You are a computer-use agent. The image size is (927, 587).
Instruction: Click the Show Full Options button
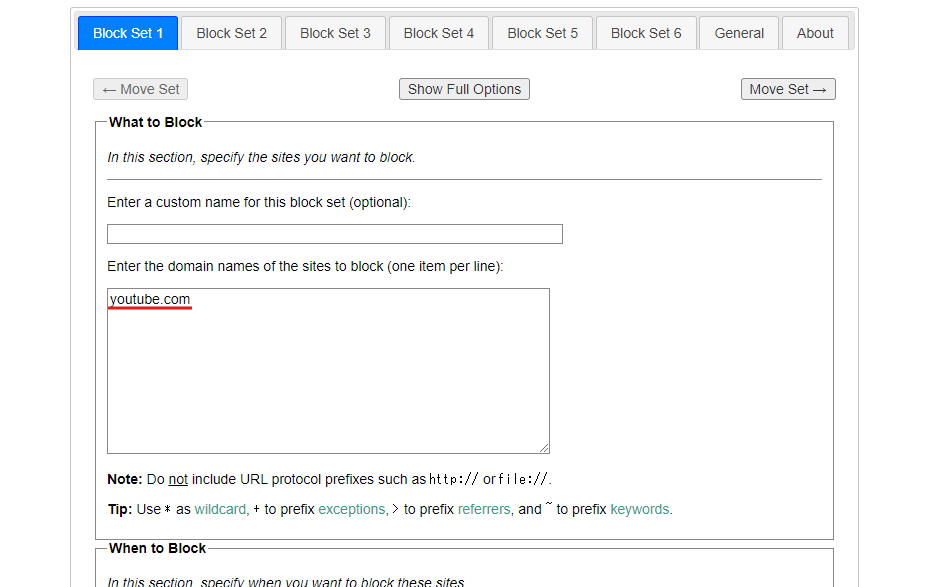click(464, 89)
